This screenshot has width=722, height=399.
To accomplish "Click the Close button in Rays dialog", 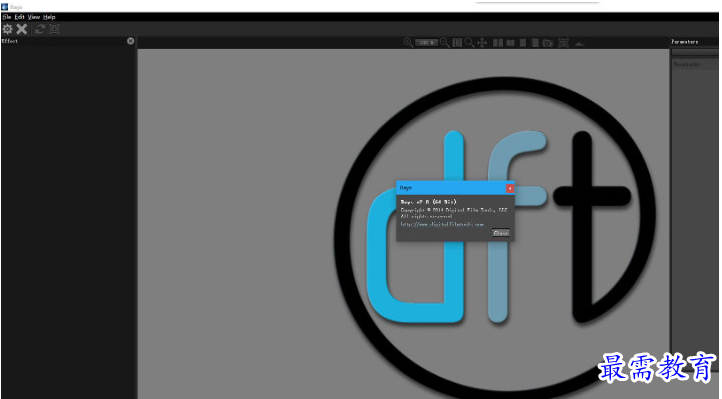I will (x=501, y=233).
